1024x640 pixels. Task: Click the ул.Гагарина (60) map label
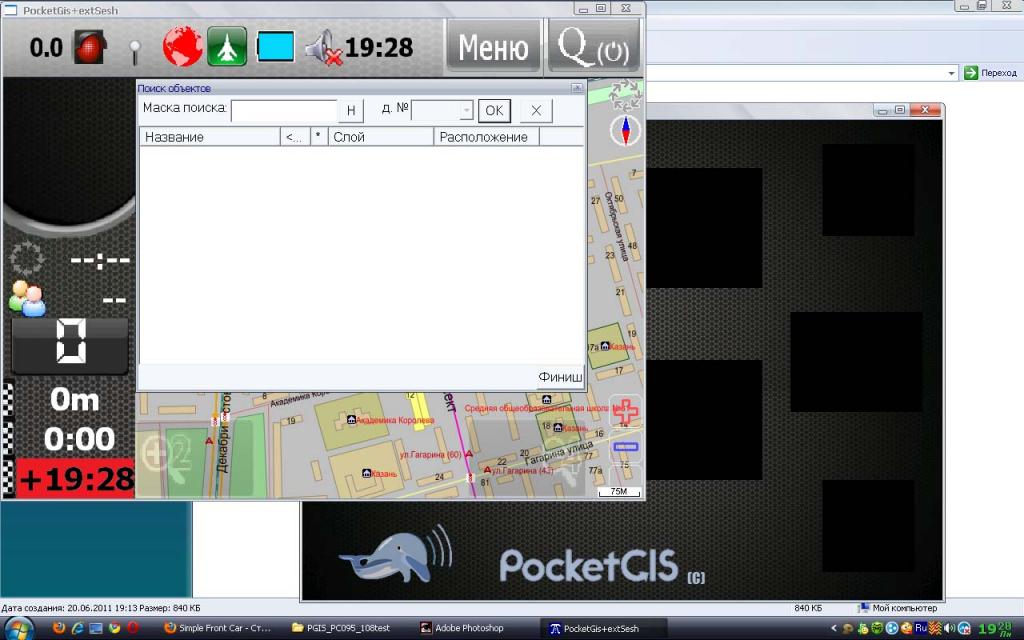[x=430, y=454]
